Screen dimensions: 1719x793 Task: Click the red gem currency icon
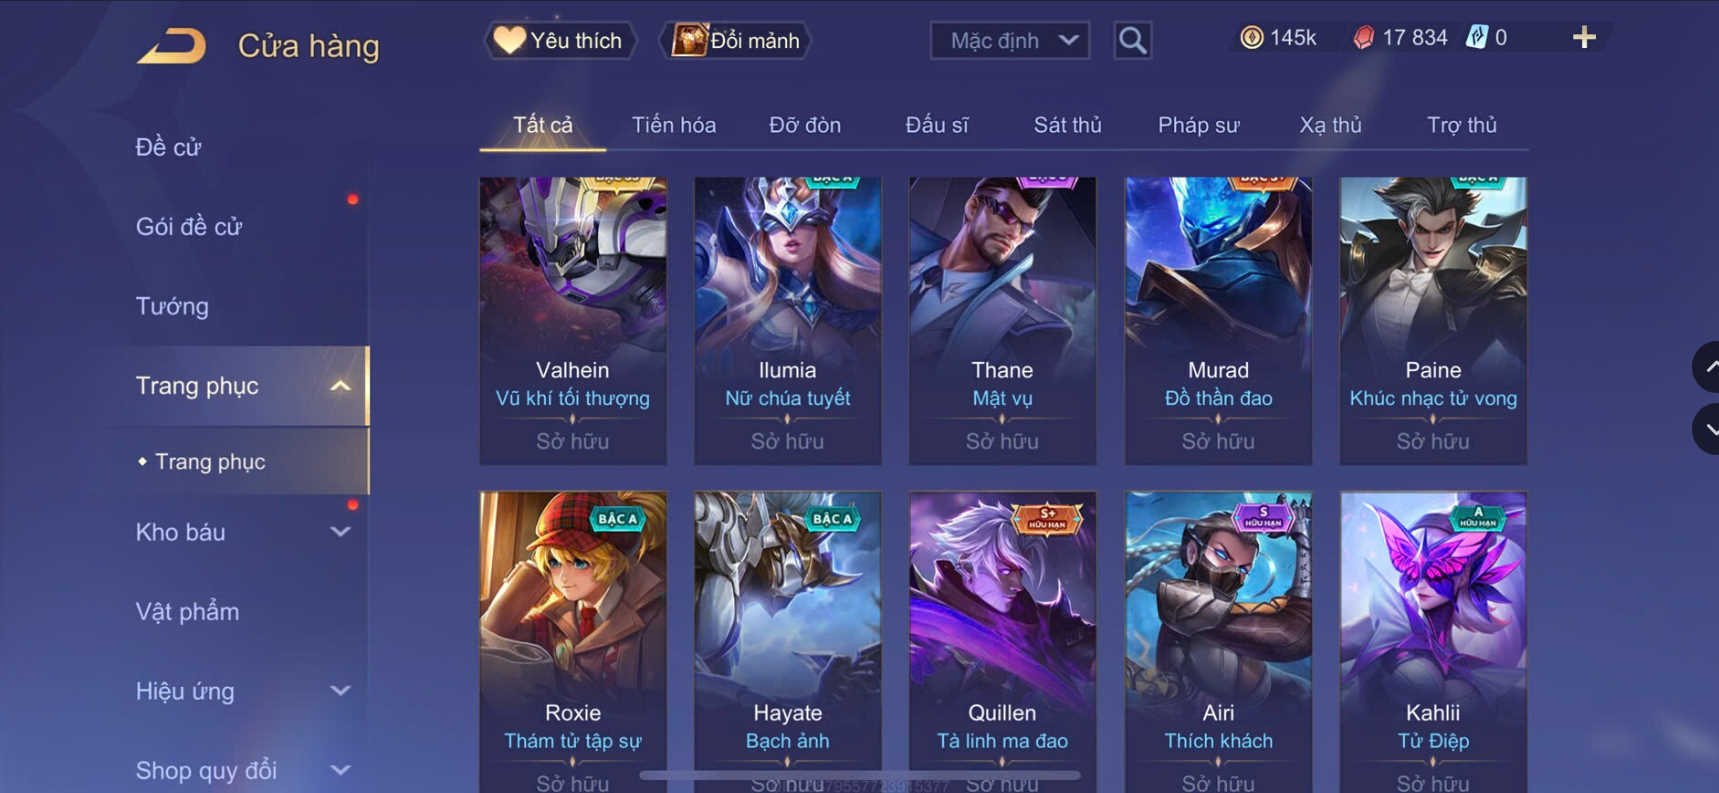tap(1363, 38)
